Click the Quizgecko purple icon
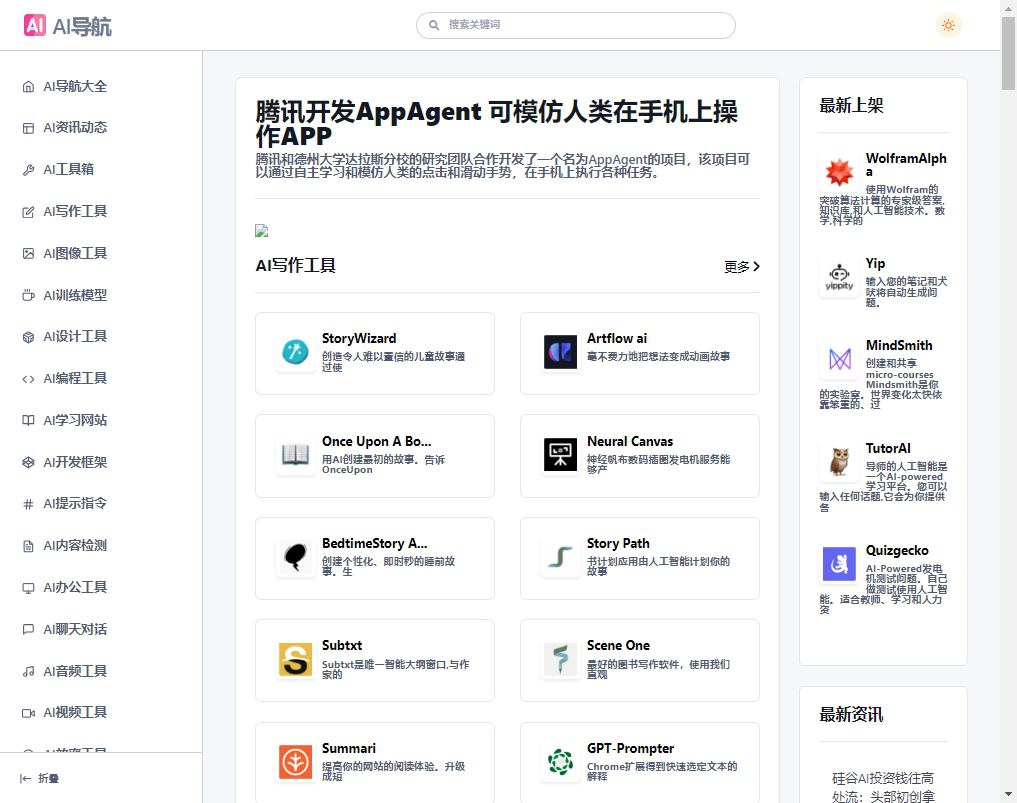This screenshot has height=803, width=1017. [839, 564]
